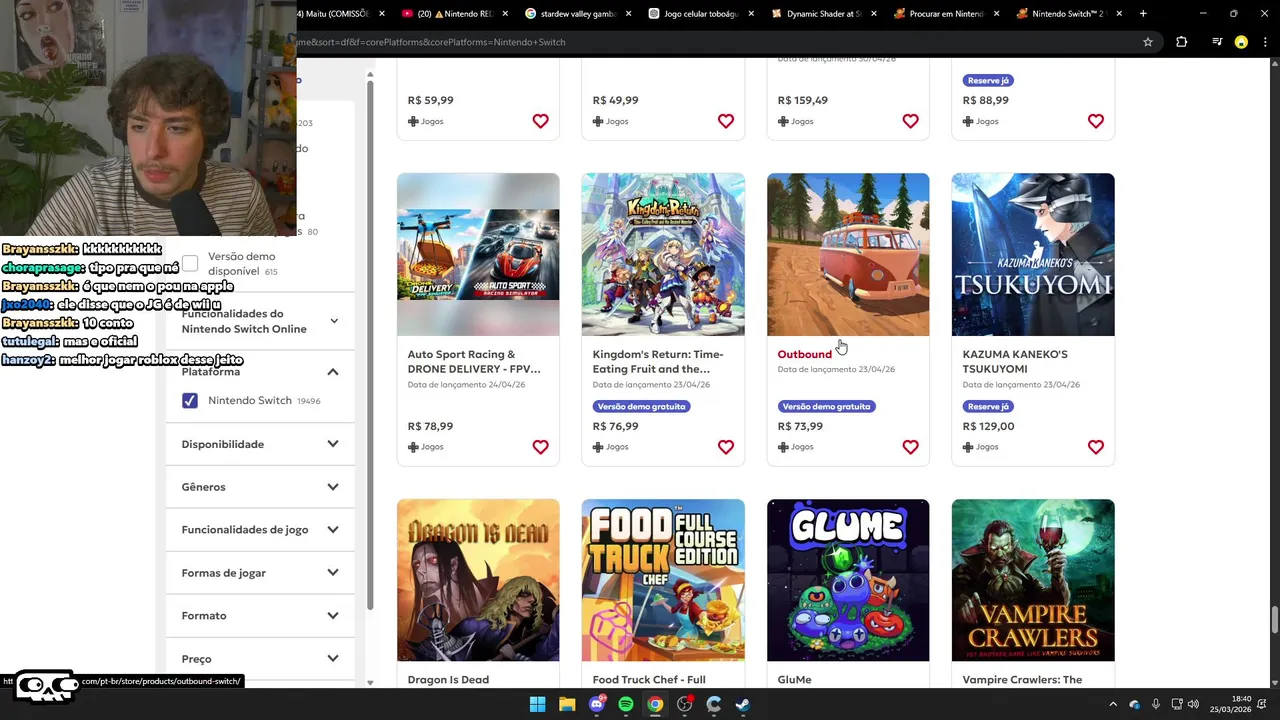Viewport: 1280px width, 720px height.
Task: Close the stardew valley gamba tab
Action: pos(629,14)
